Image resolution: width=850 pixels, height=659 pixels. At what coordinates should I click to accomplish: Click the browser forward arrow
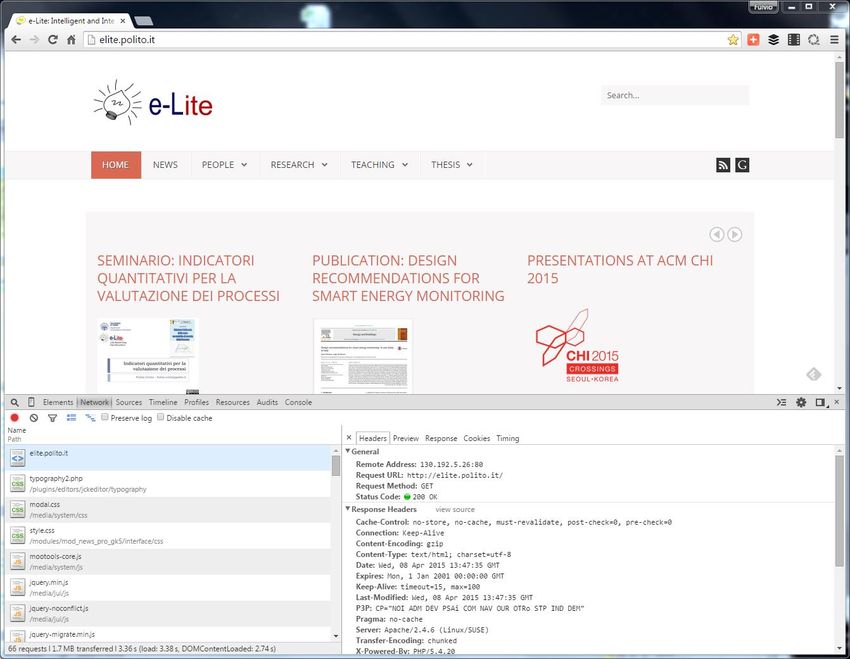(35, 40)
